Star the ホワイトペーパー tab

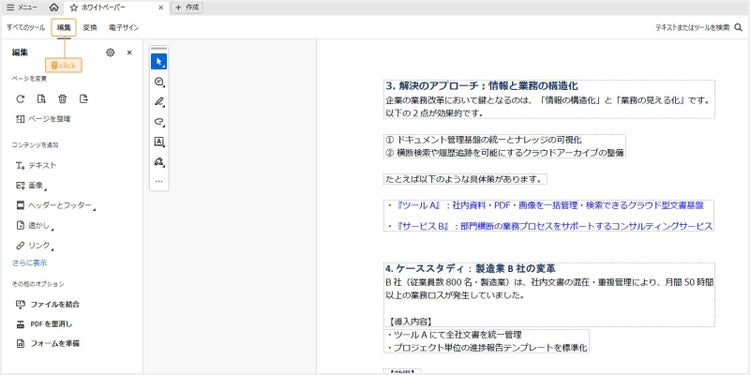point(74,7)
